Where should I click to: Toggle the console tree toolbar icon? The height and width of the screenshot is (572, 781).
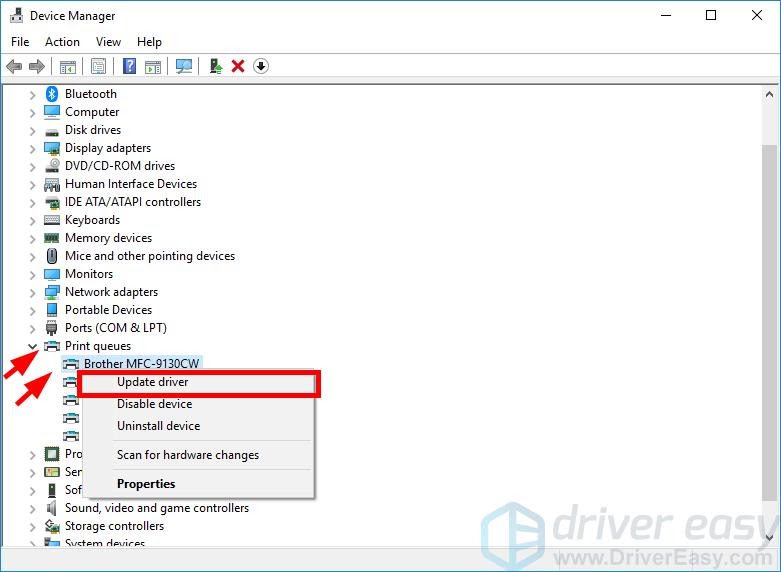click(x=68, y=66)
